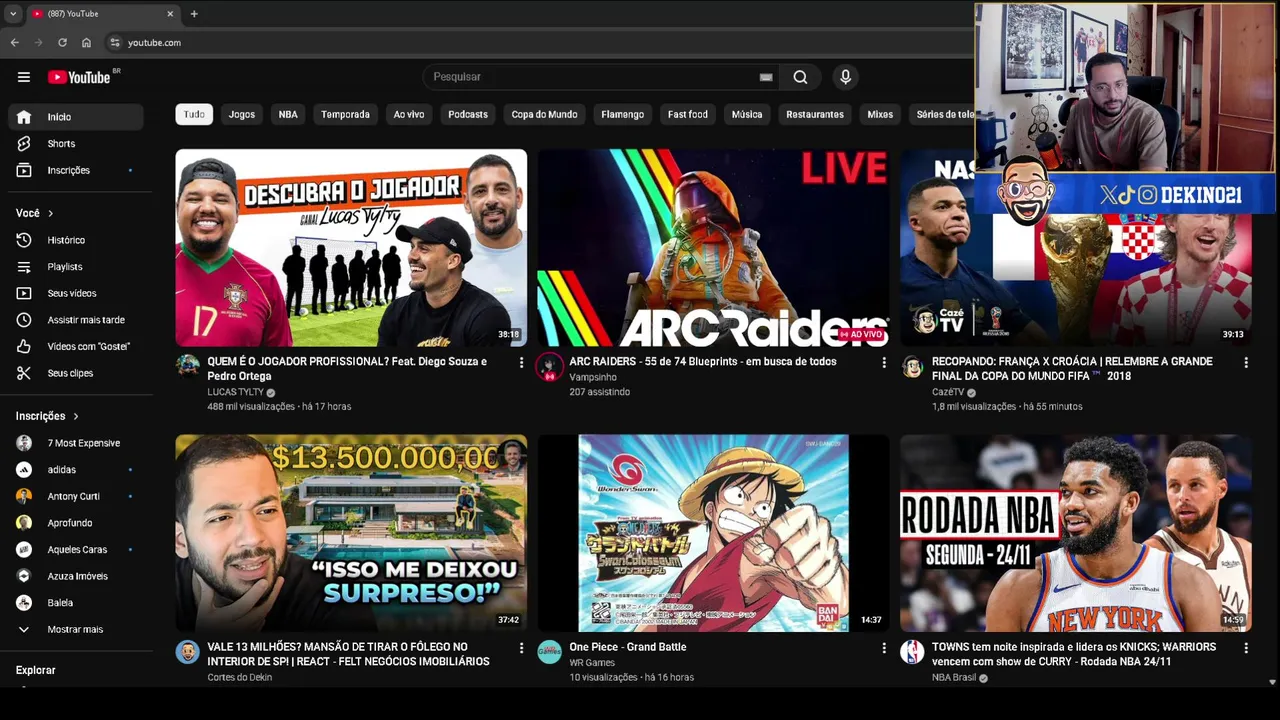The image size is (1280, 720).
Task: Click the search magnifier button
Action: 800,77
